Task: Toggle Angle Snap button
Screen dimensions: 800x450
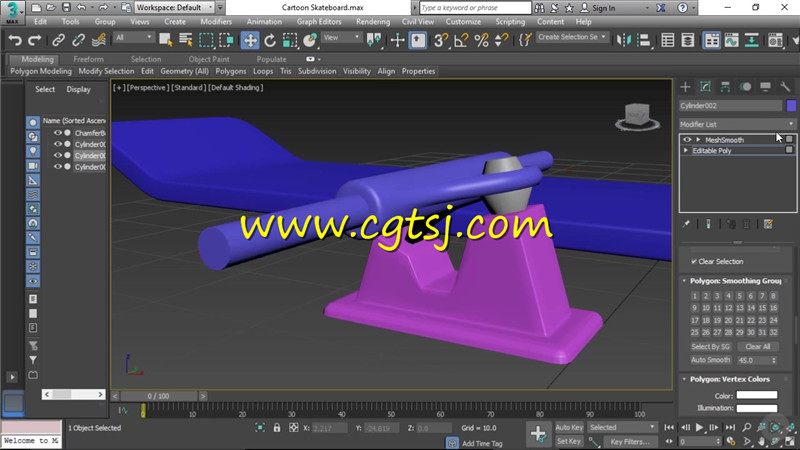Action: point(461,40)
